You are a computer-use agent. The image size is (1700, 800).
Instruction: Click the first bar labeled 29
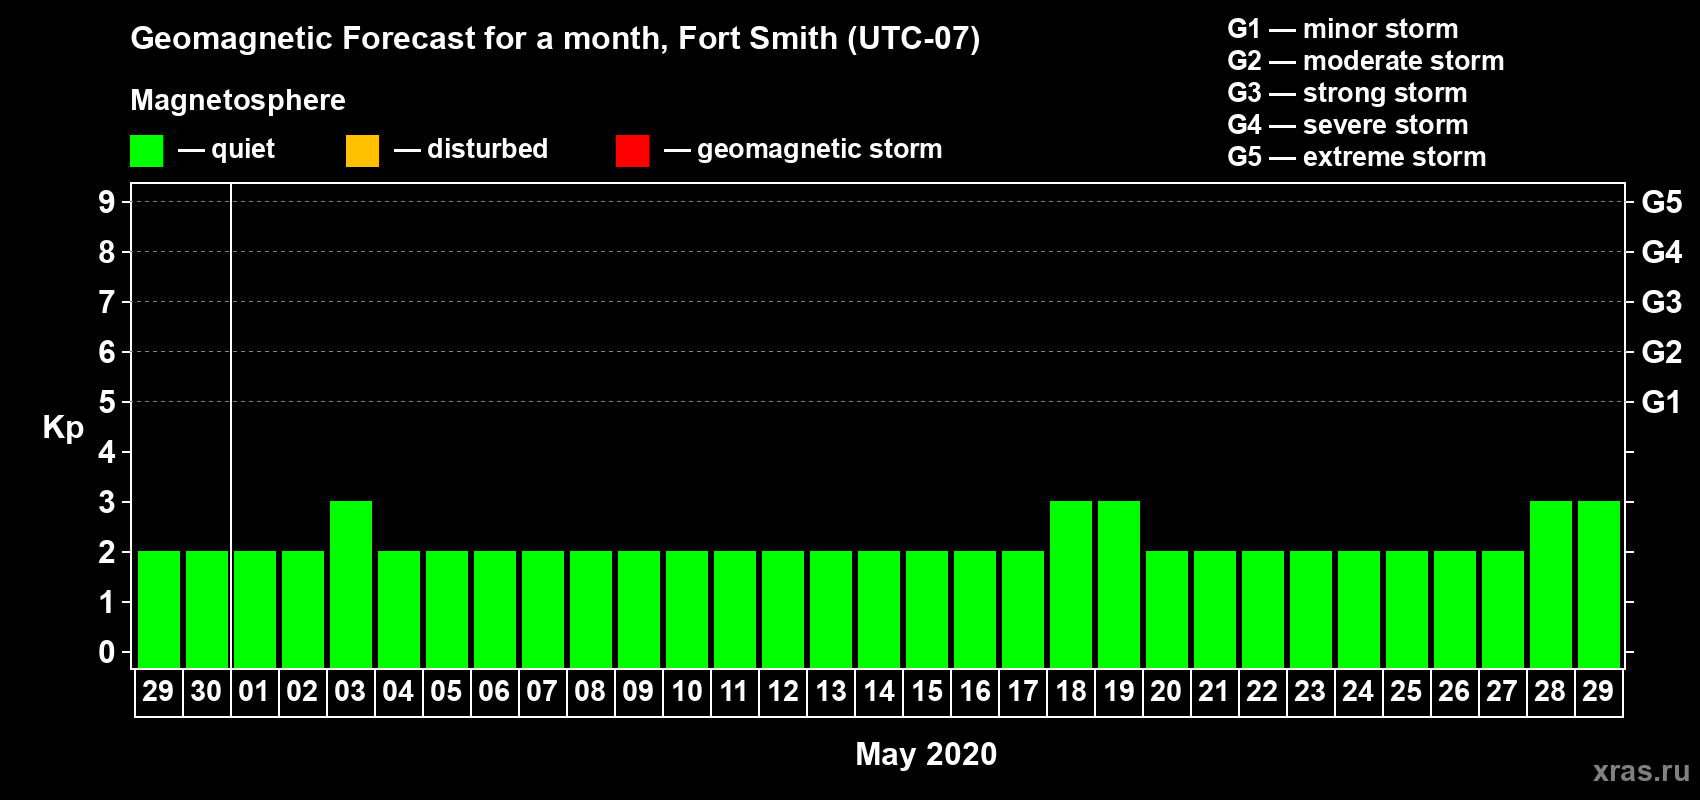159,609
